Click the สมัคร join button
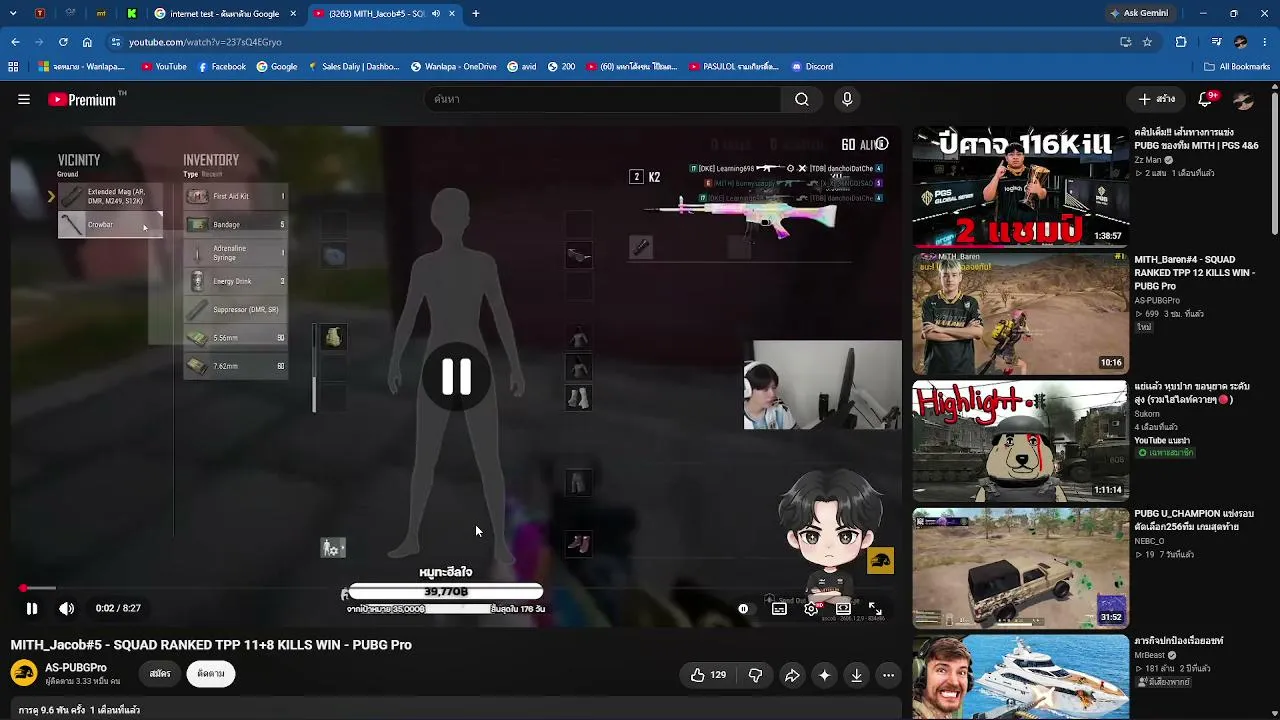Image resolution: width=1280 pixels, height=720 pixels. coord(160,674)
